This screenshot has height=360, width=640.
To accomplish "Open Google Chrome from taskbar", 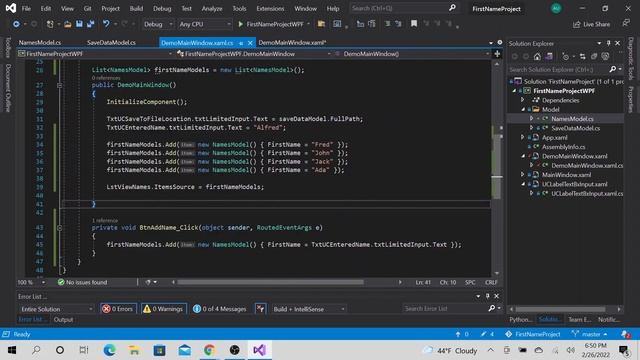I will (x=209, y=350).
